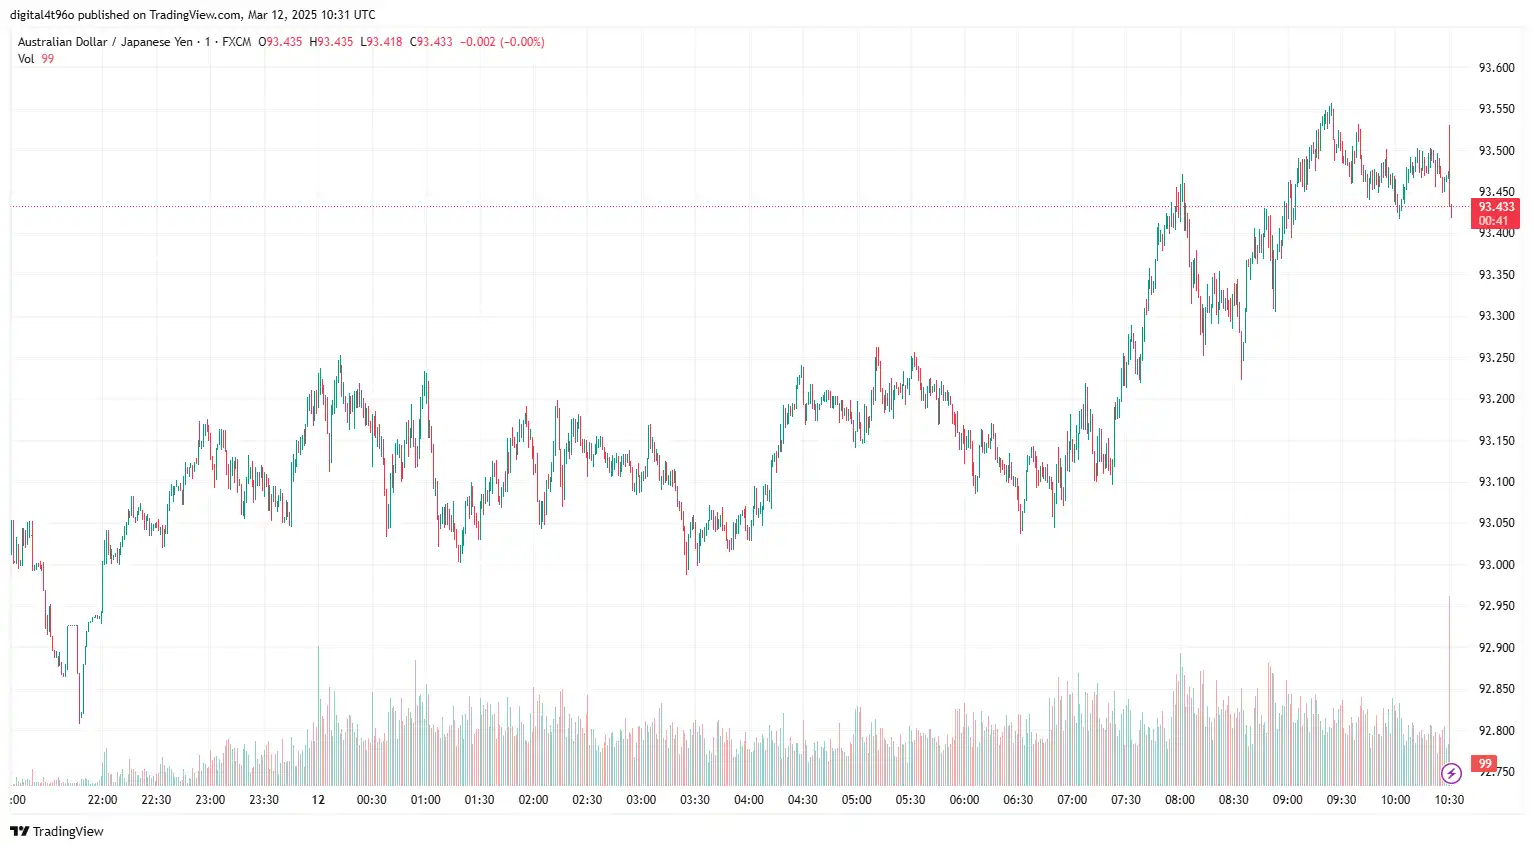The image size is (1534, 849).
Task: Click the 08:30 time axis label
Action: 1234,800
